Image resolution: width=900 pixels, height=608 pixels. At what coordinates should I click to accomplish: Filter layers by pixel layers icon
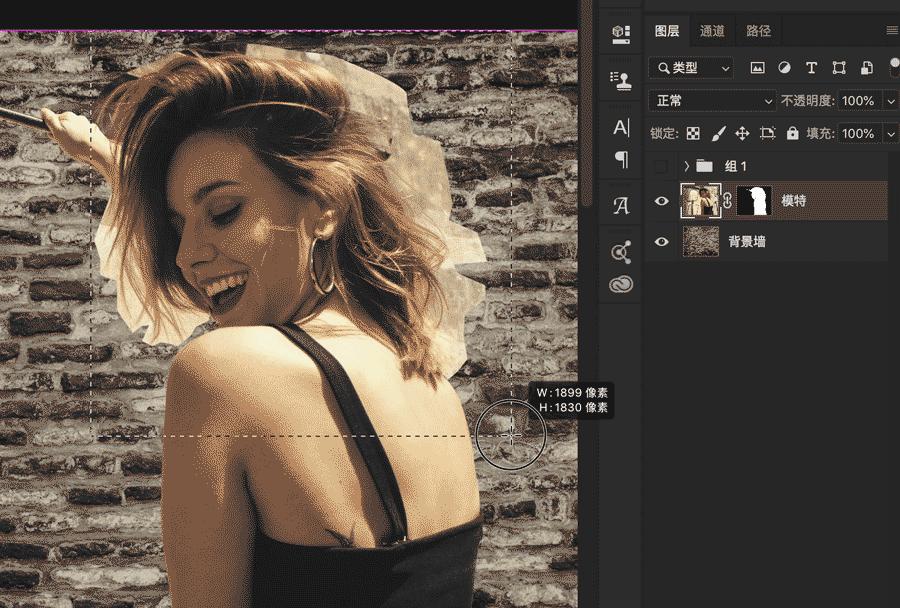[758, 68]
